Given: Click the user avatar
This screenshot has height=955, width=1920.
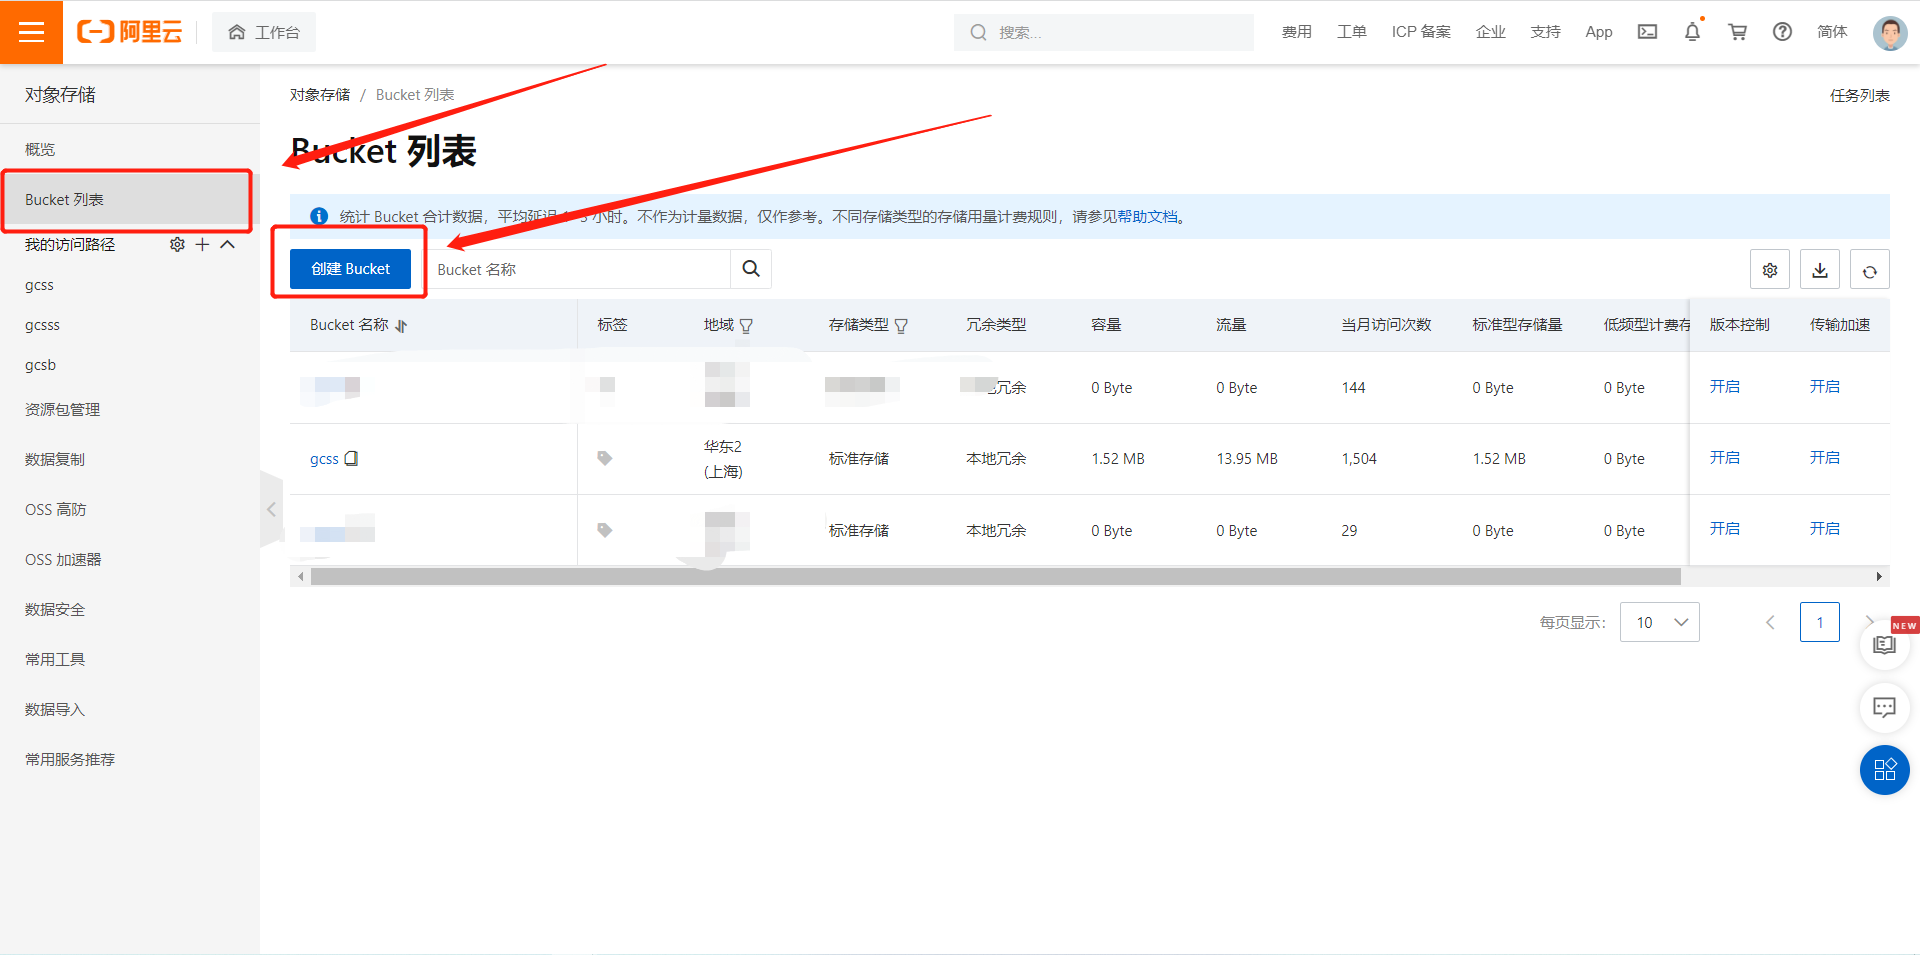Looking at the screenshot, I should click(1889, 32).
